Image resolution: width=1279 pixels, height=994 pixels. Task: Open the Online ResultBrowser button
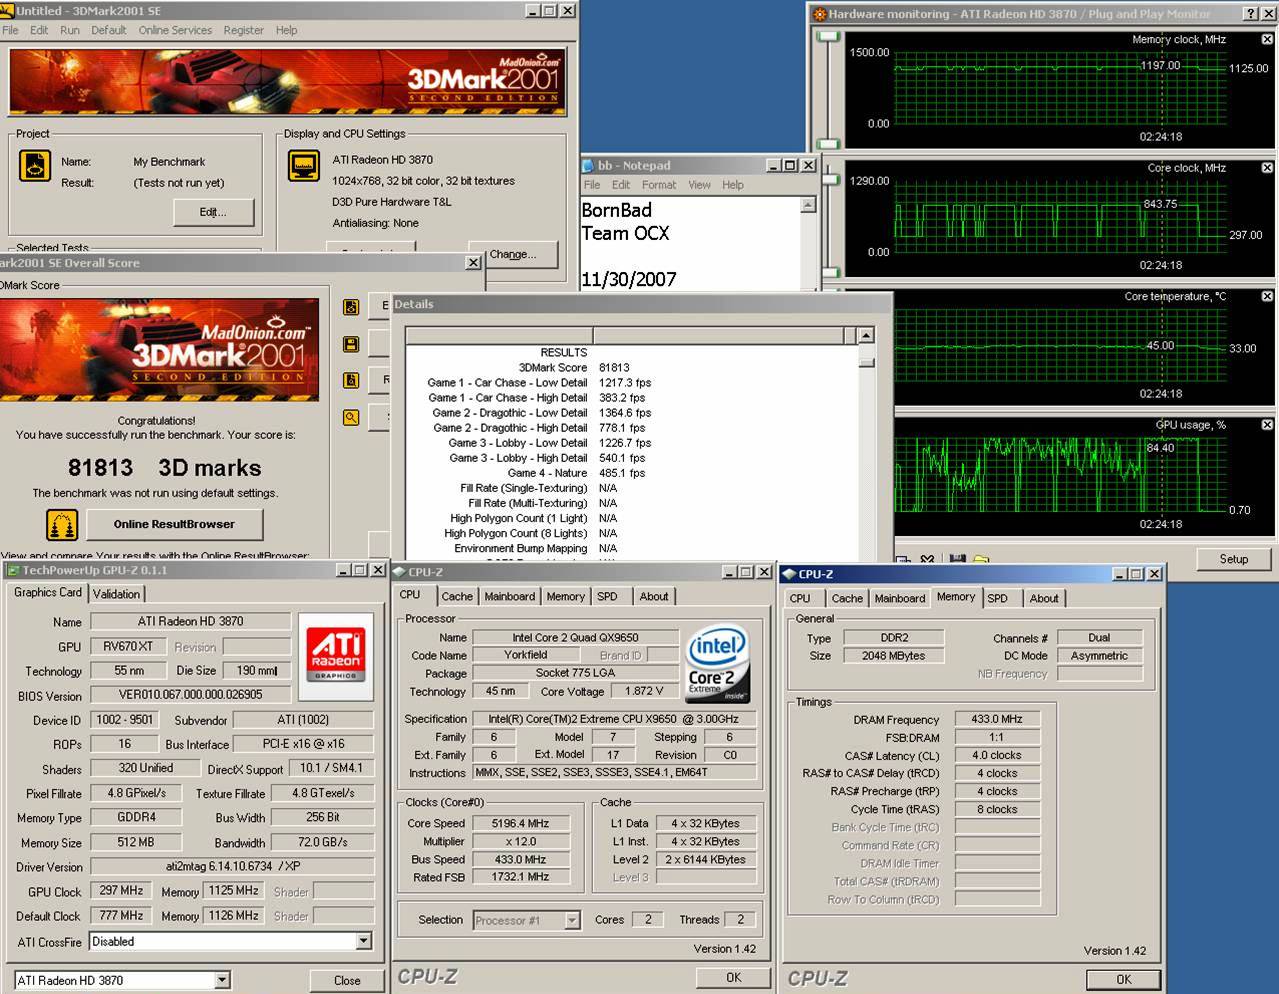click(174, 524)
